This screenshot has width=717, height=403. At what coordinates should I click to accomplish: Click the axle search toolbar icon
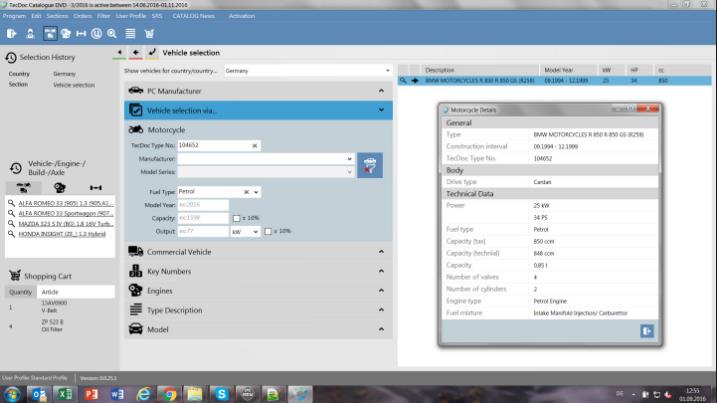coord(81,33)
